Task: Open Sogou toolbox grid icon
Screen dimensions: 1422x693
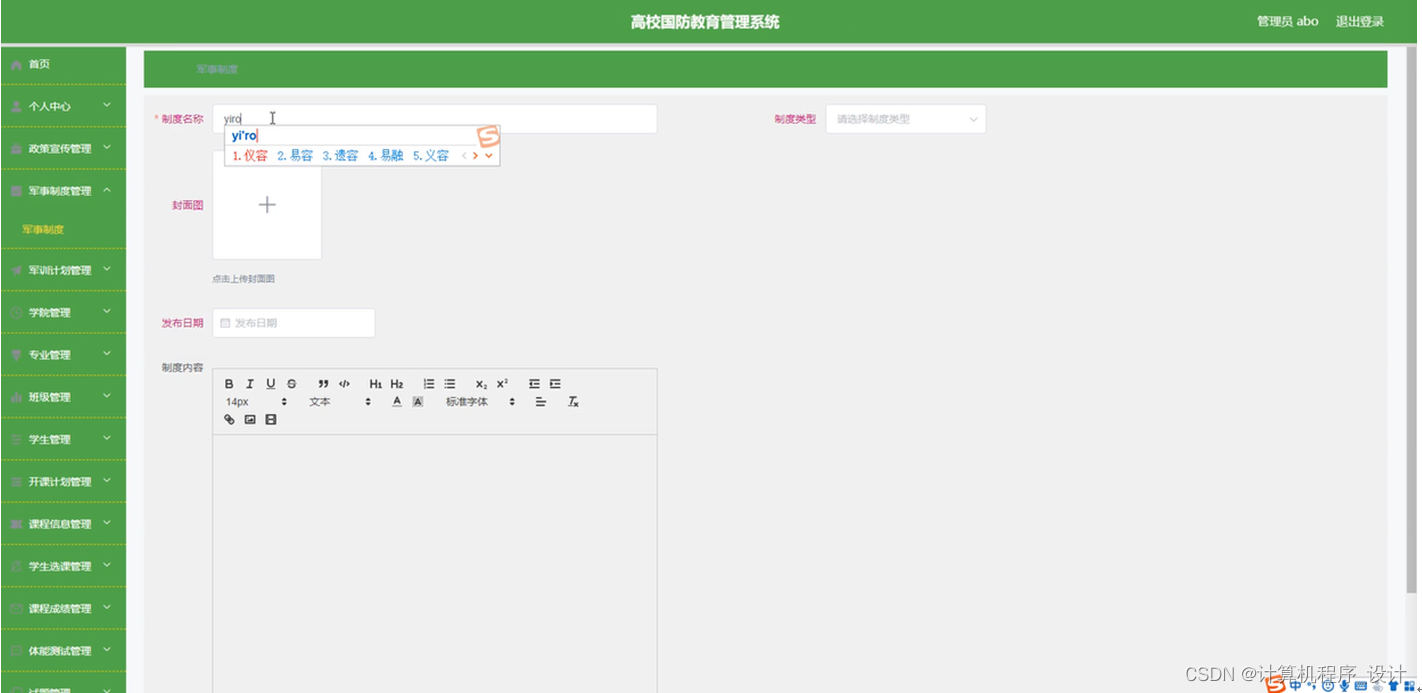Action: coord(1410,686)
